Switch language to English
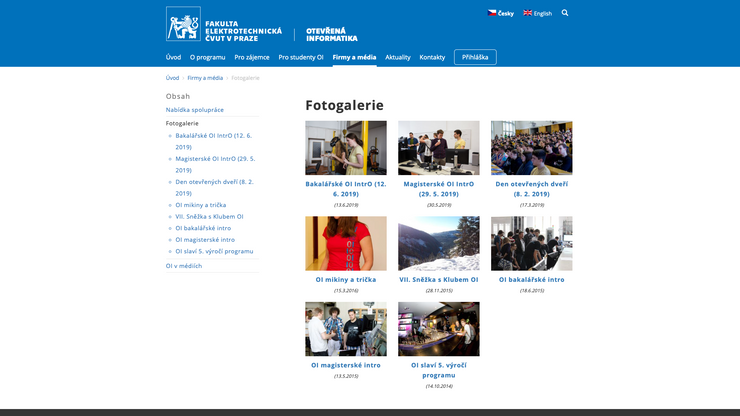The height and width of the screenshot is (416, 740). click(x=537, y=13)
